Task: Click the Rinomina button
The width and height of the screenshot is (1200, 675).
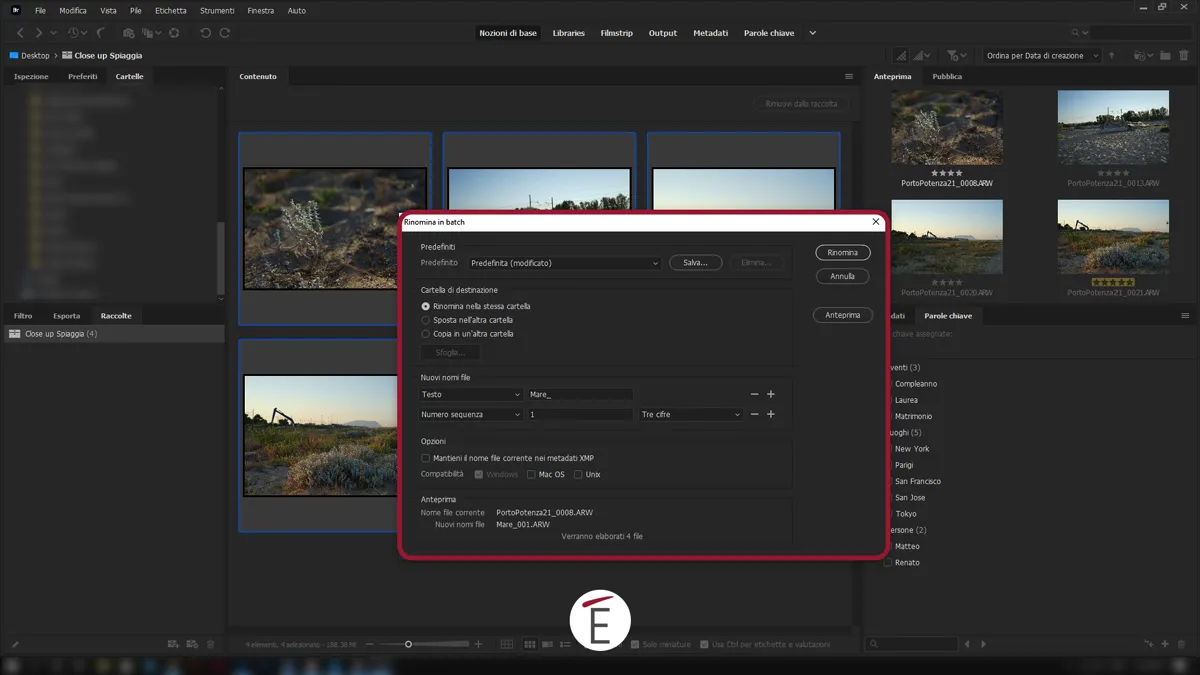Action: 841,252
